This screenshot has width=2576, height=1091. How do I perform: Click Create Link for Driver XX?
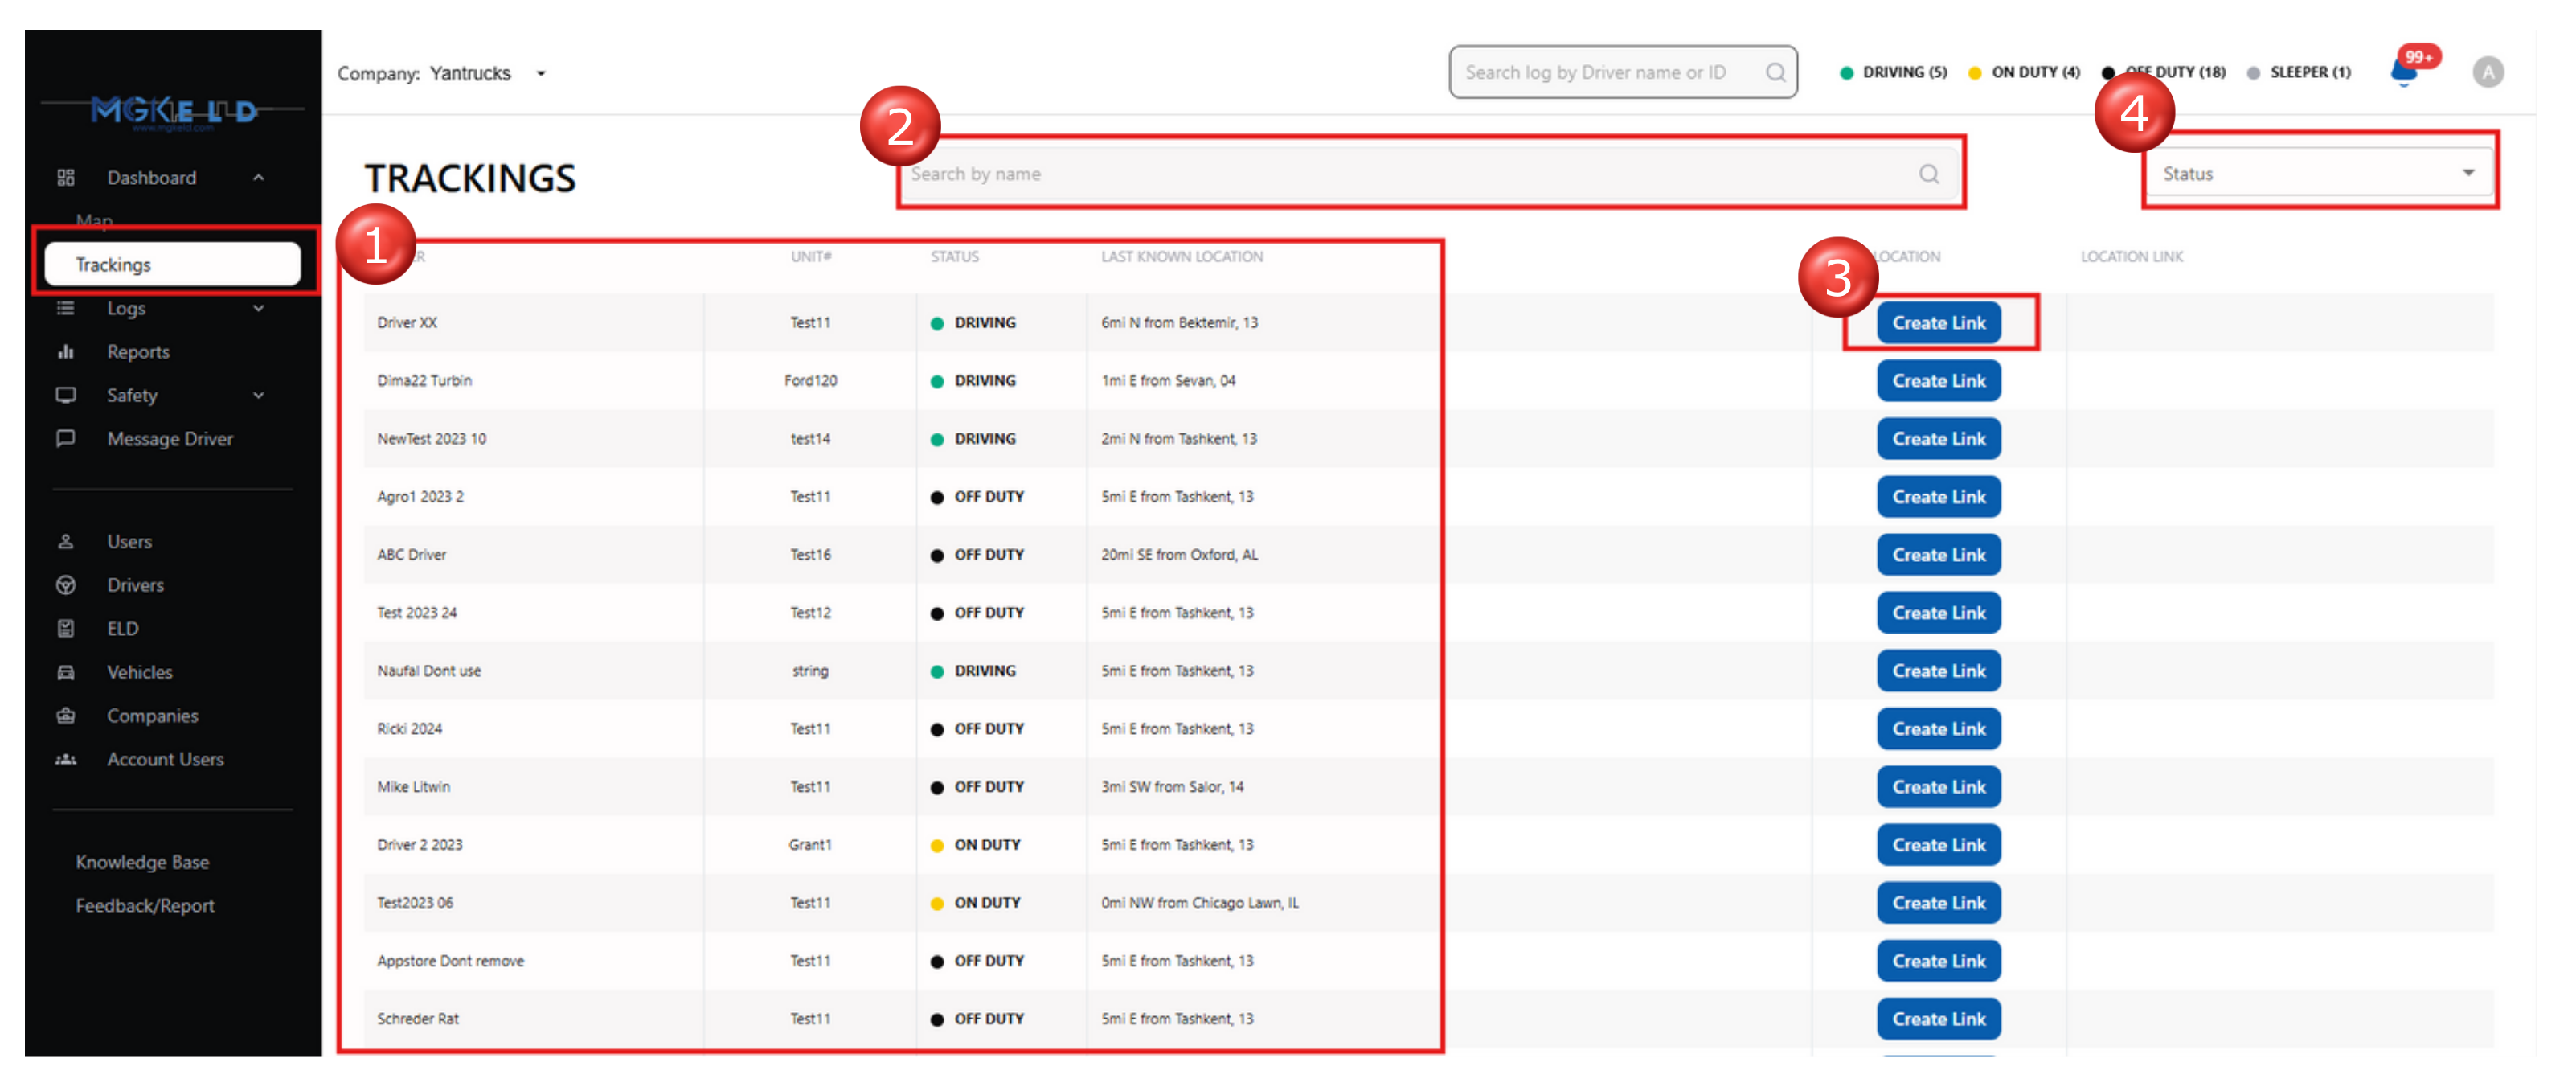pos(1938,323)
